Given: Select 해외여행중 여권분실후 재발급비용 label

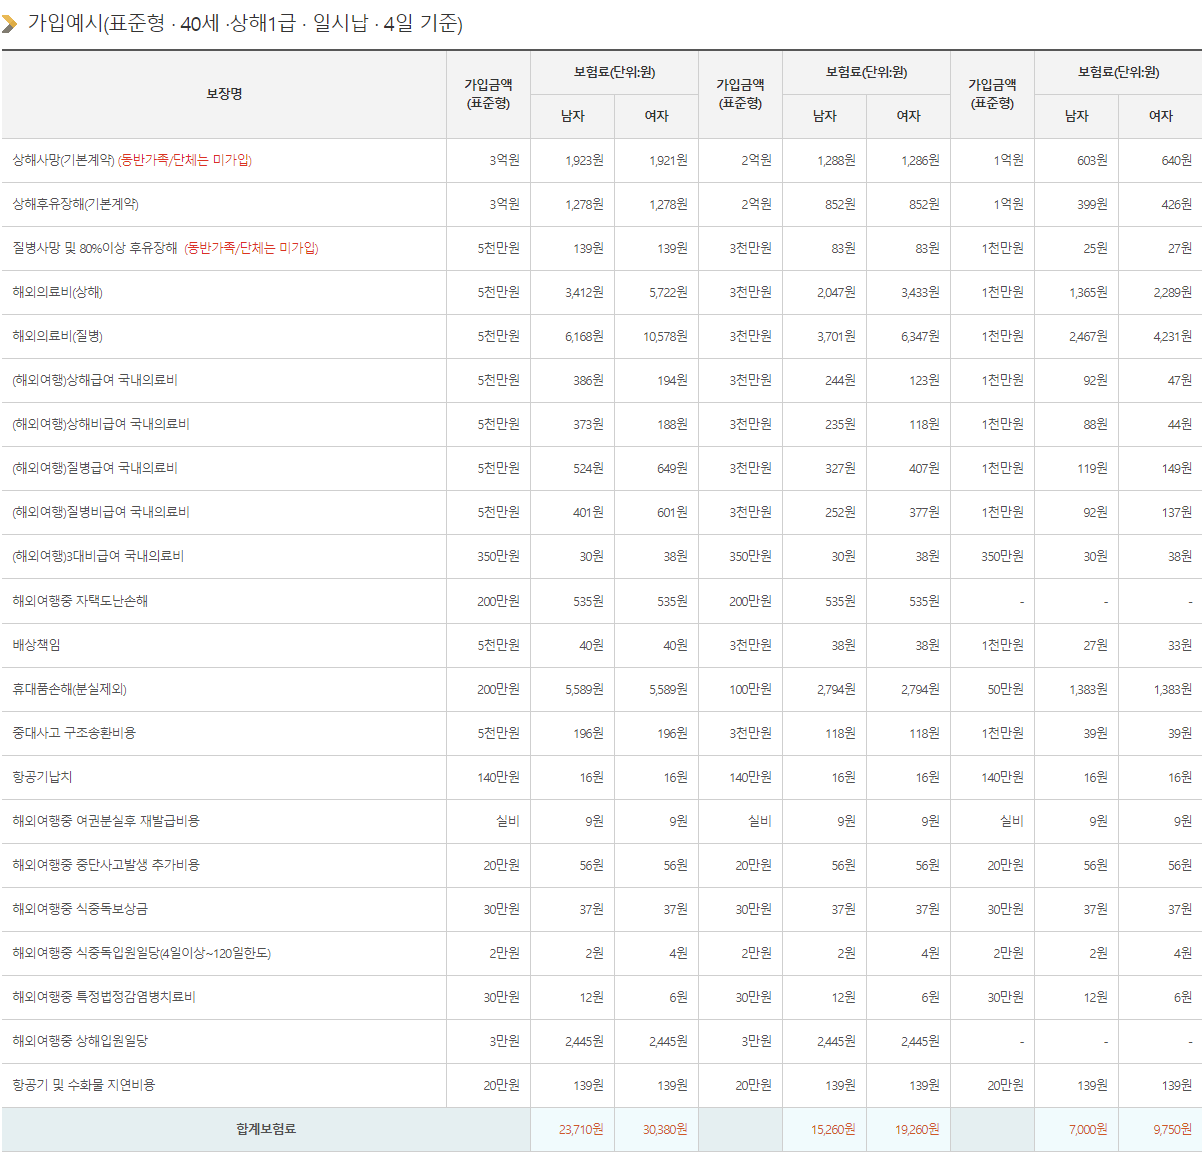Looking at the screenshot, I should tap(106, 821).
